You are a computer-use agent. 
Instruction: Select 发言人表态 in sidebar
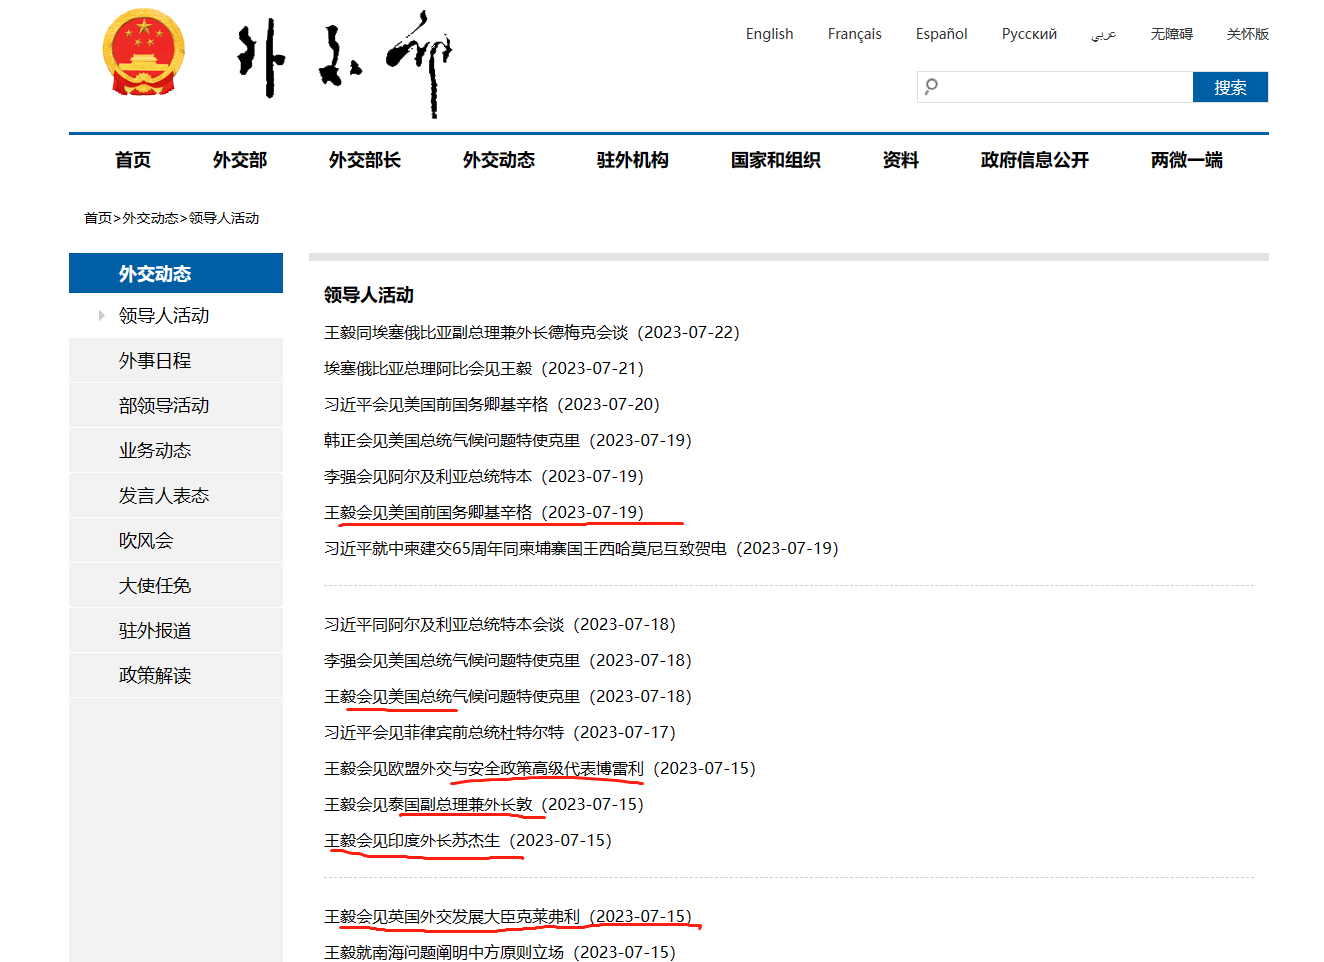176,495
